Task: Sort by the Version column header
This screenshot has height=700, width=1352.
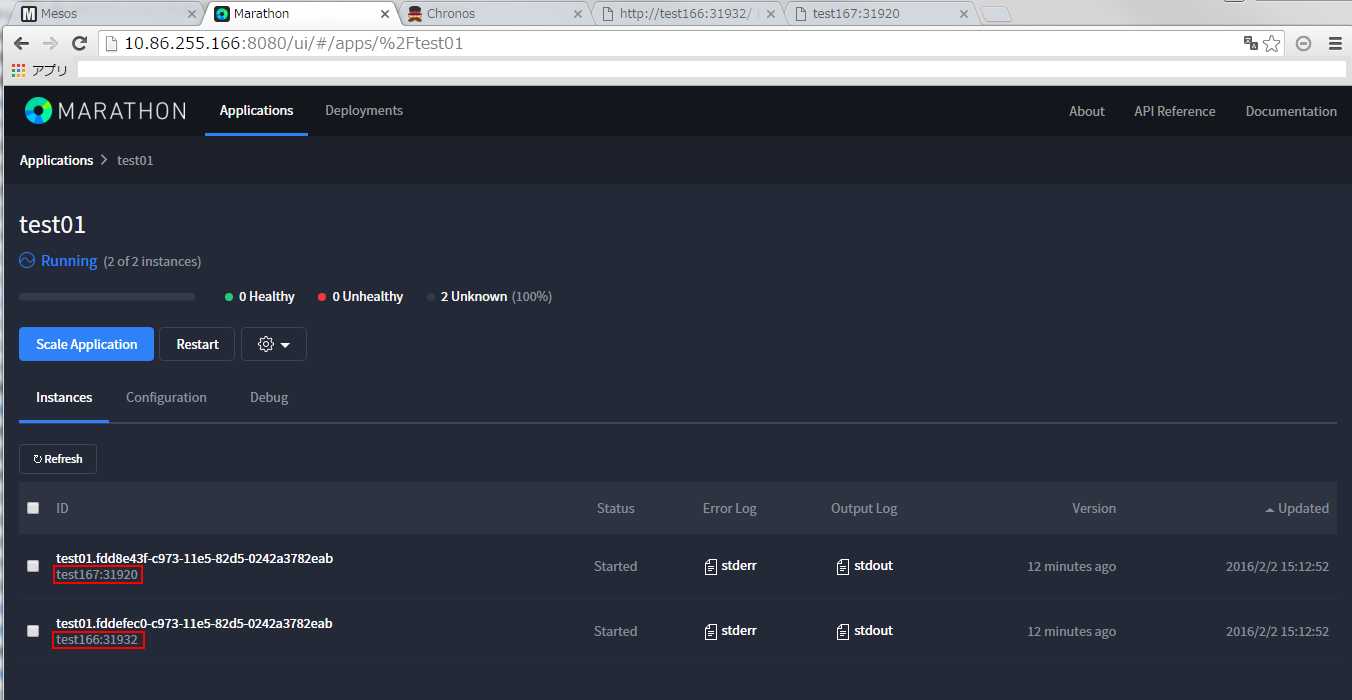Action: tap(1094, 508)
